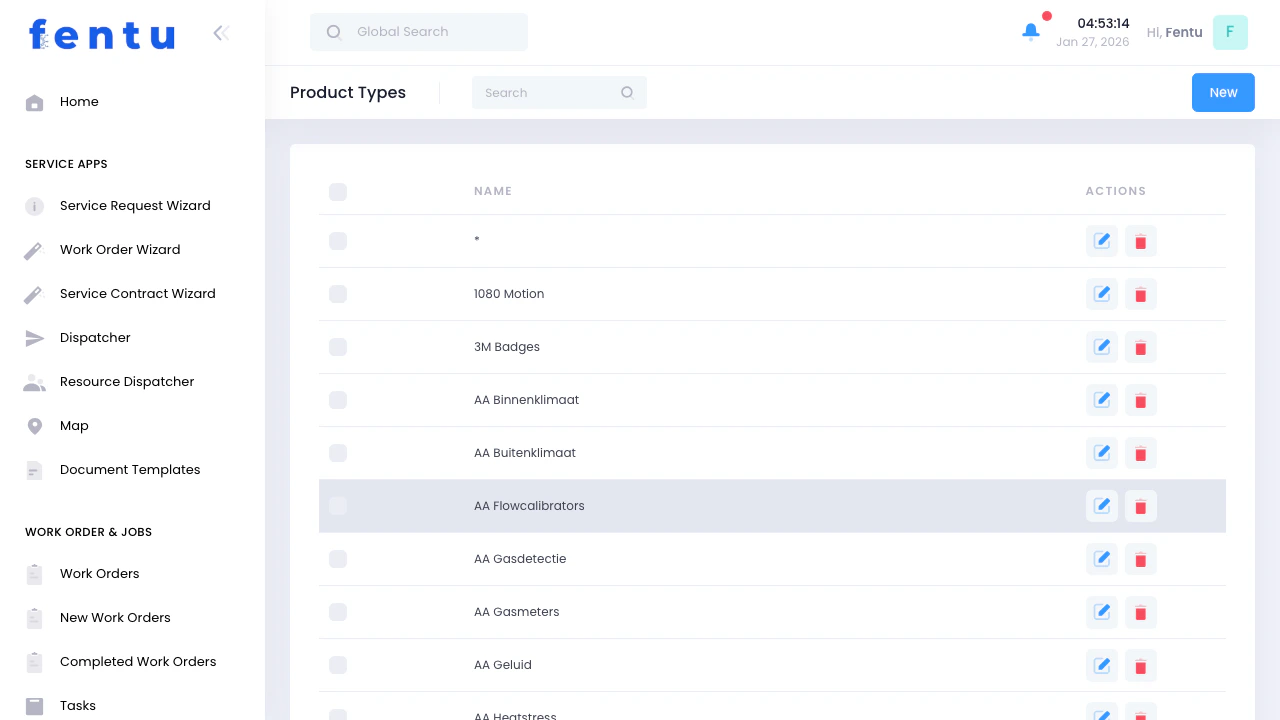
Task: Click the Fentu logo at top left
Action: click(x=101, y=34)
